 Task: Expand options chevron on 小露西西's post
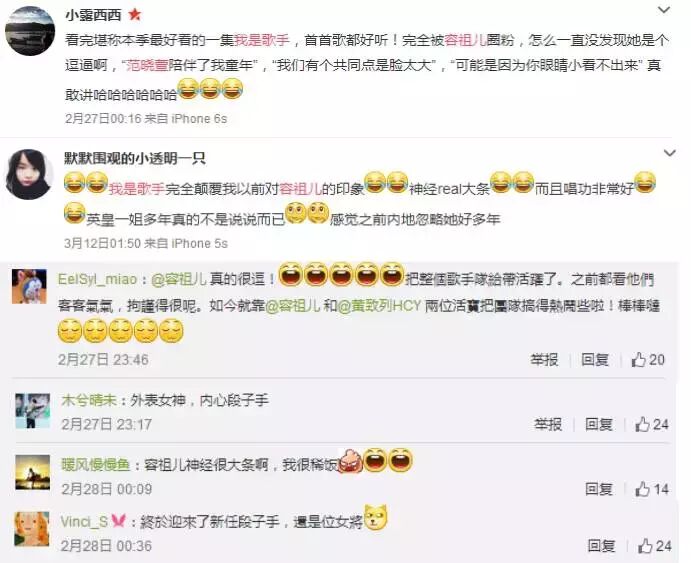click(664, 10)
